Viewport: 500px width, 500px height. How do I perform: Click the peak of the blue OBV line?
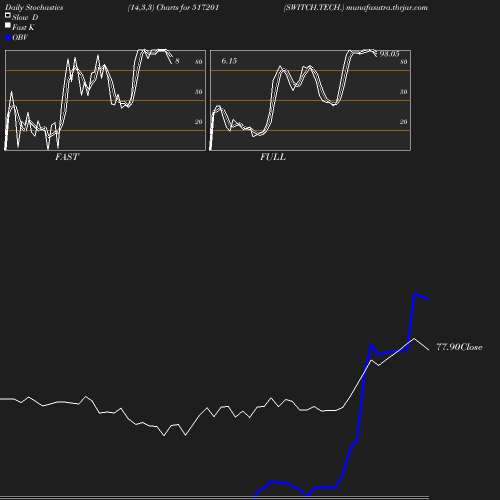414,294
